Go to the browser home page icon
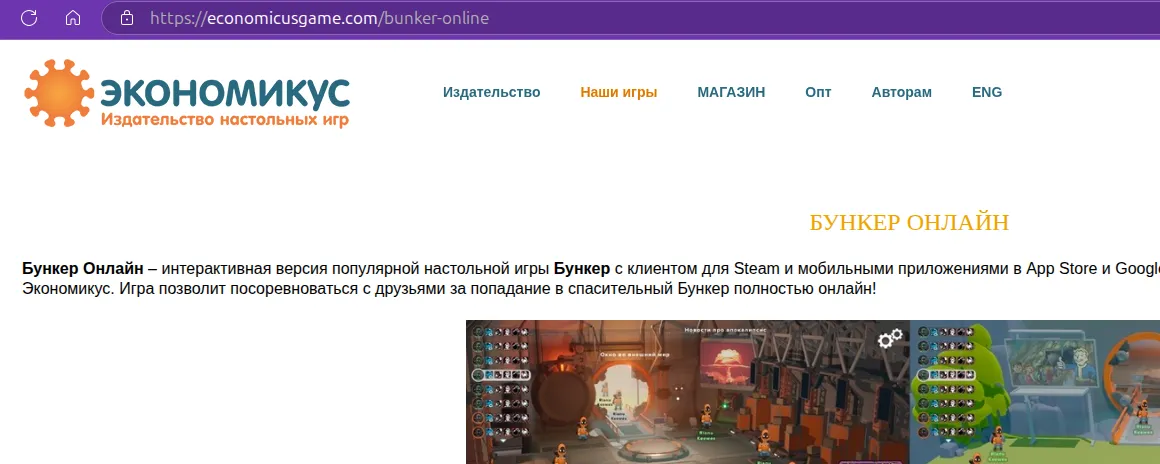Image resolution: width=1160 pixels, height=464 pixels. tap(72, 18)
